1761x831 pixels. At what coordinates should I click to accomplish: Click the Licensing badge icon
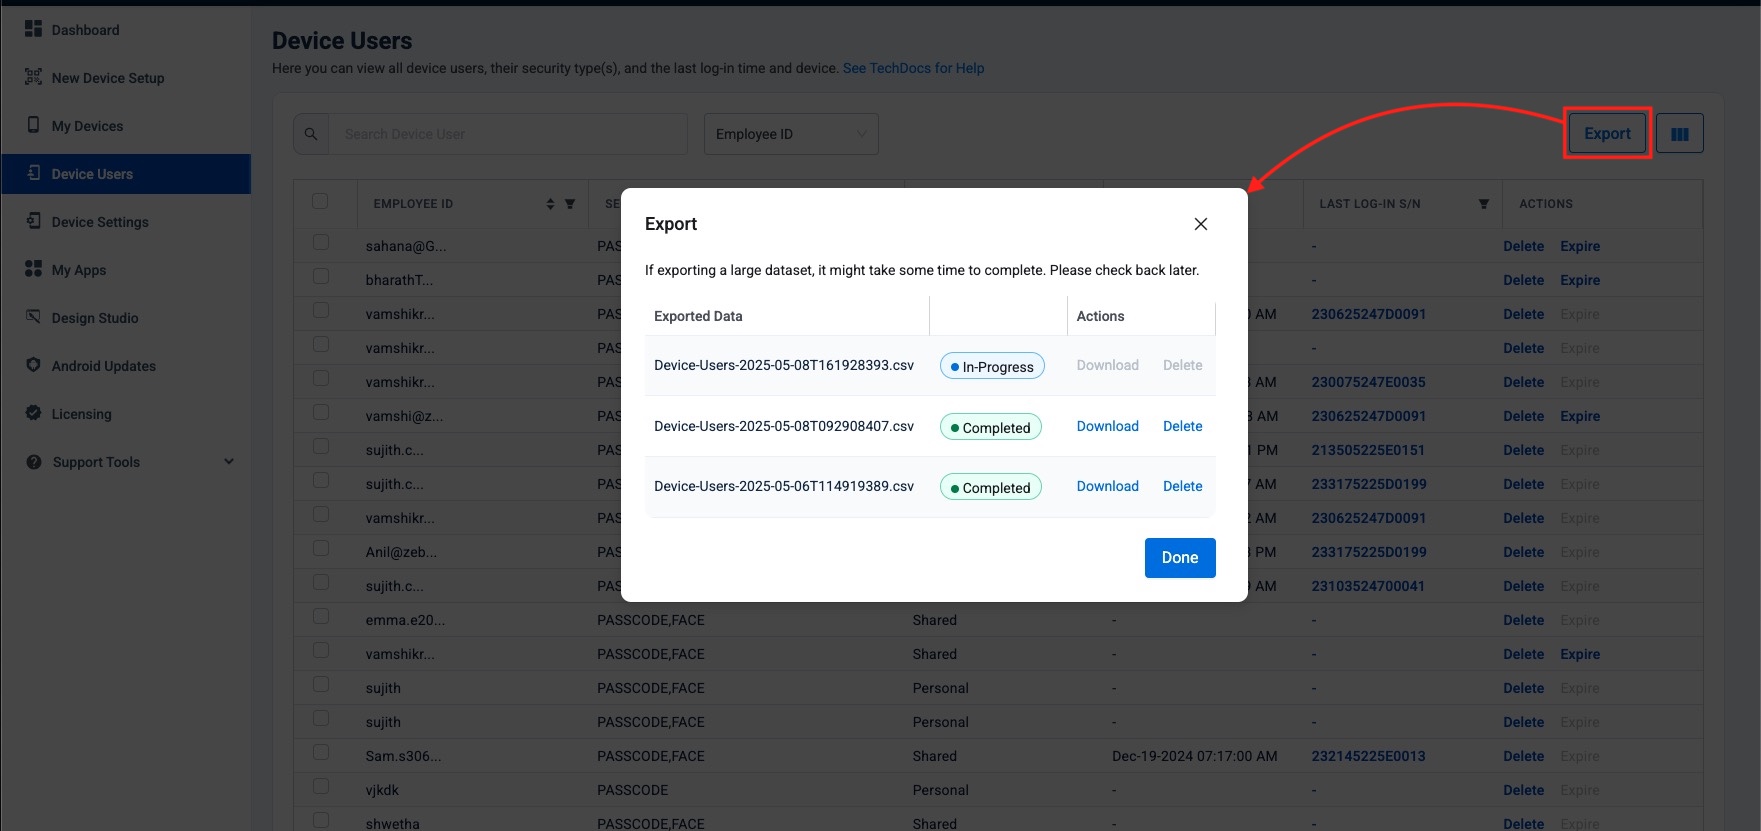pyautogui.click(x=33, y=413)
